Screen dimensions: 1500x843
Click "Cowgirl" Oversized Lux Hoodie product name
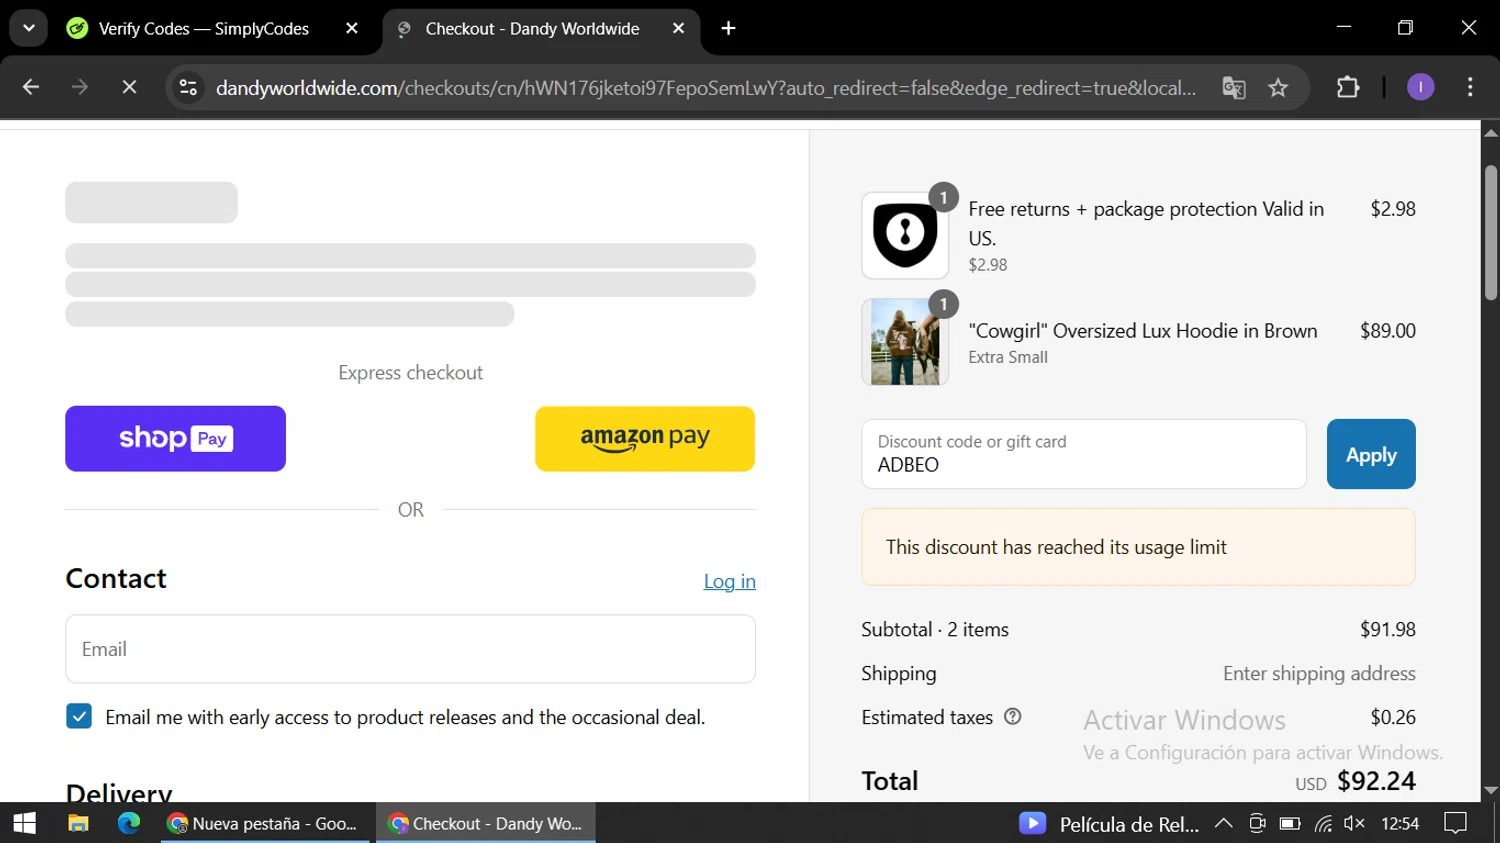[x=1142, y=331]
